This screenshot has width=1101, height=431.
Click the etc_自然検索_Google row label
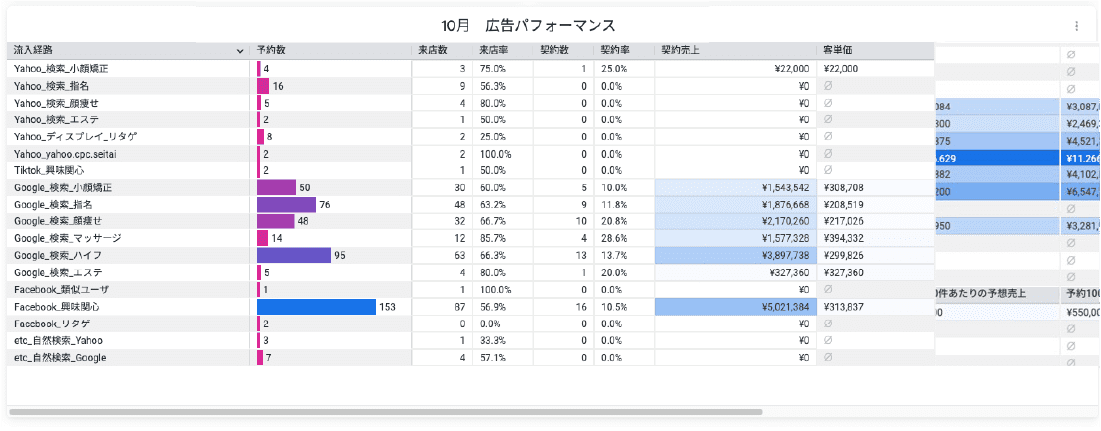[x=60, y=357]
